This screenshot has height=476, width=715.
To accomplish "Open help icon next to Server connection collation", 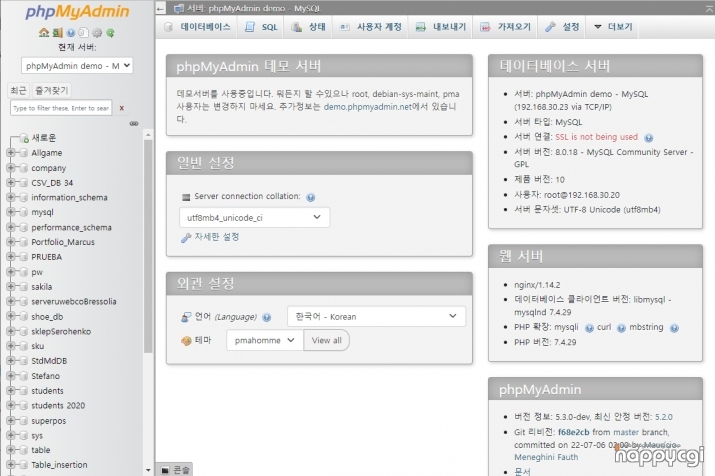I will [311, 197].
